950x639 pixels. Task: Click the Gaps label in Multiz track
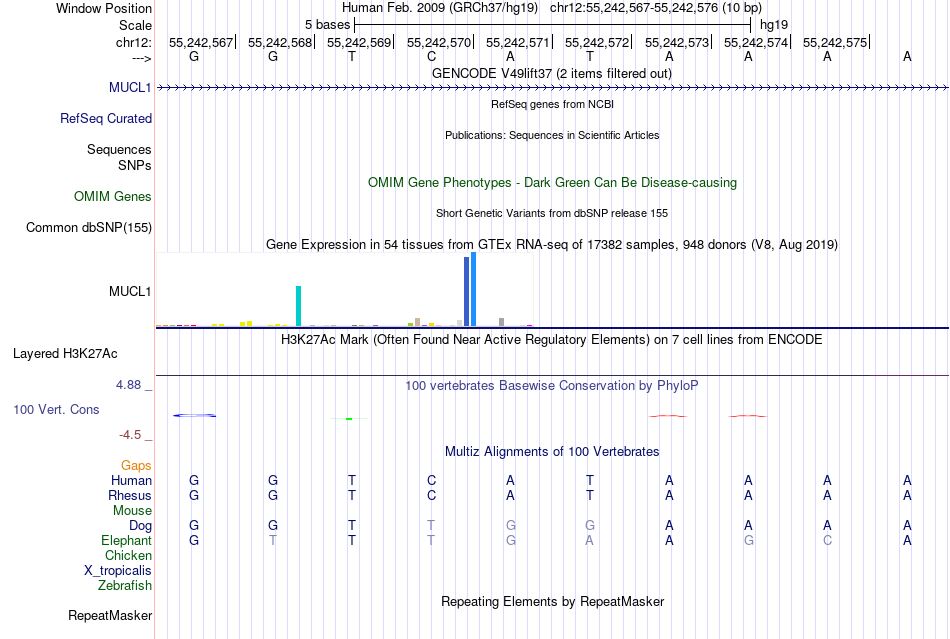point(136,466)
